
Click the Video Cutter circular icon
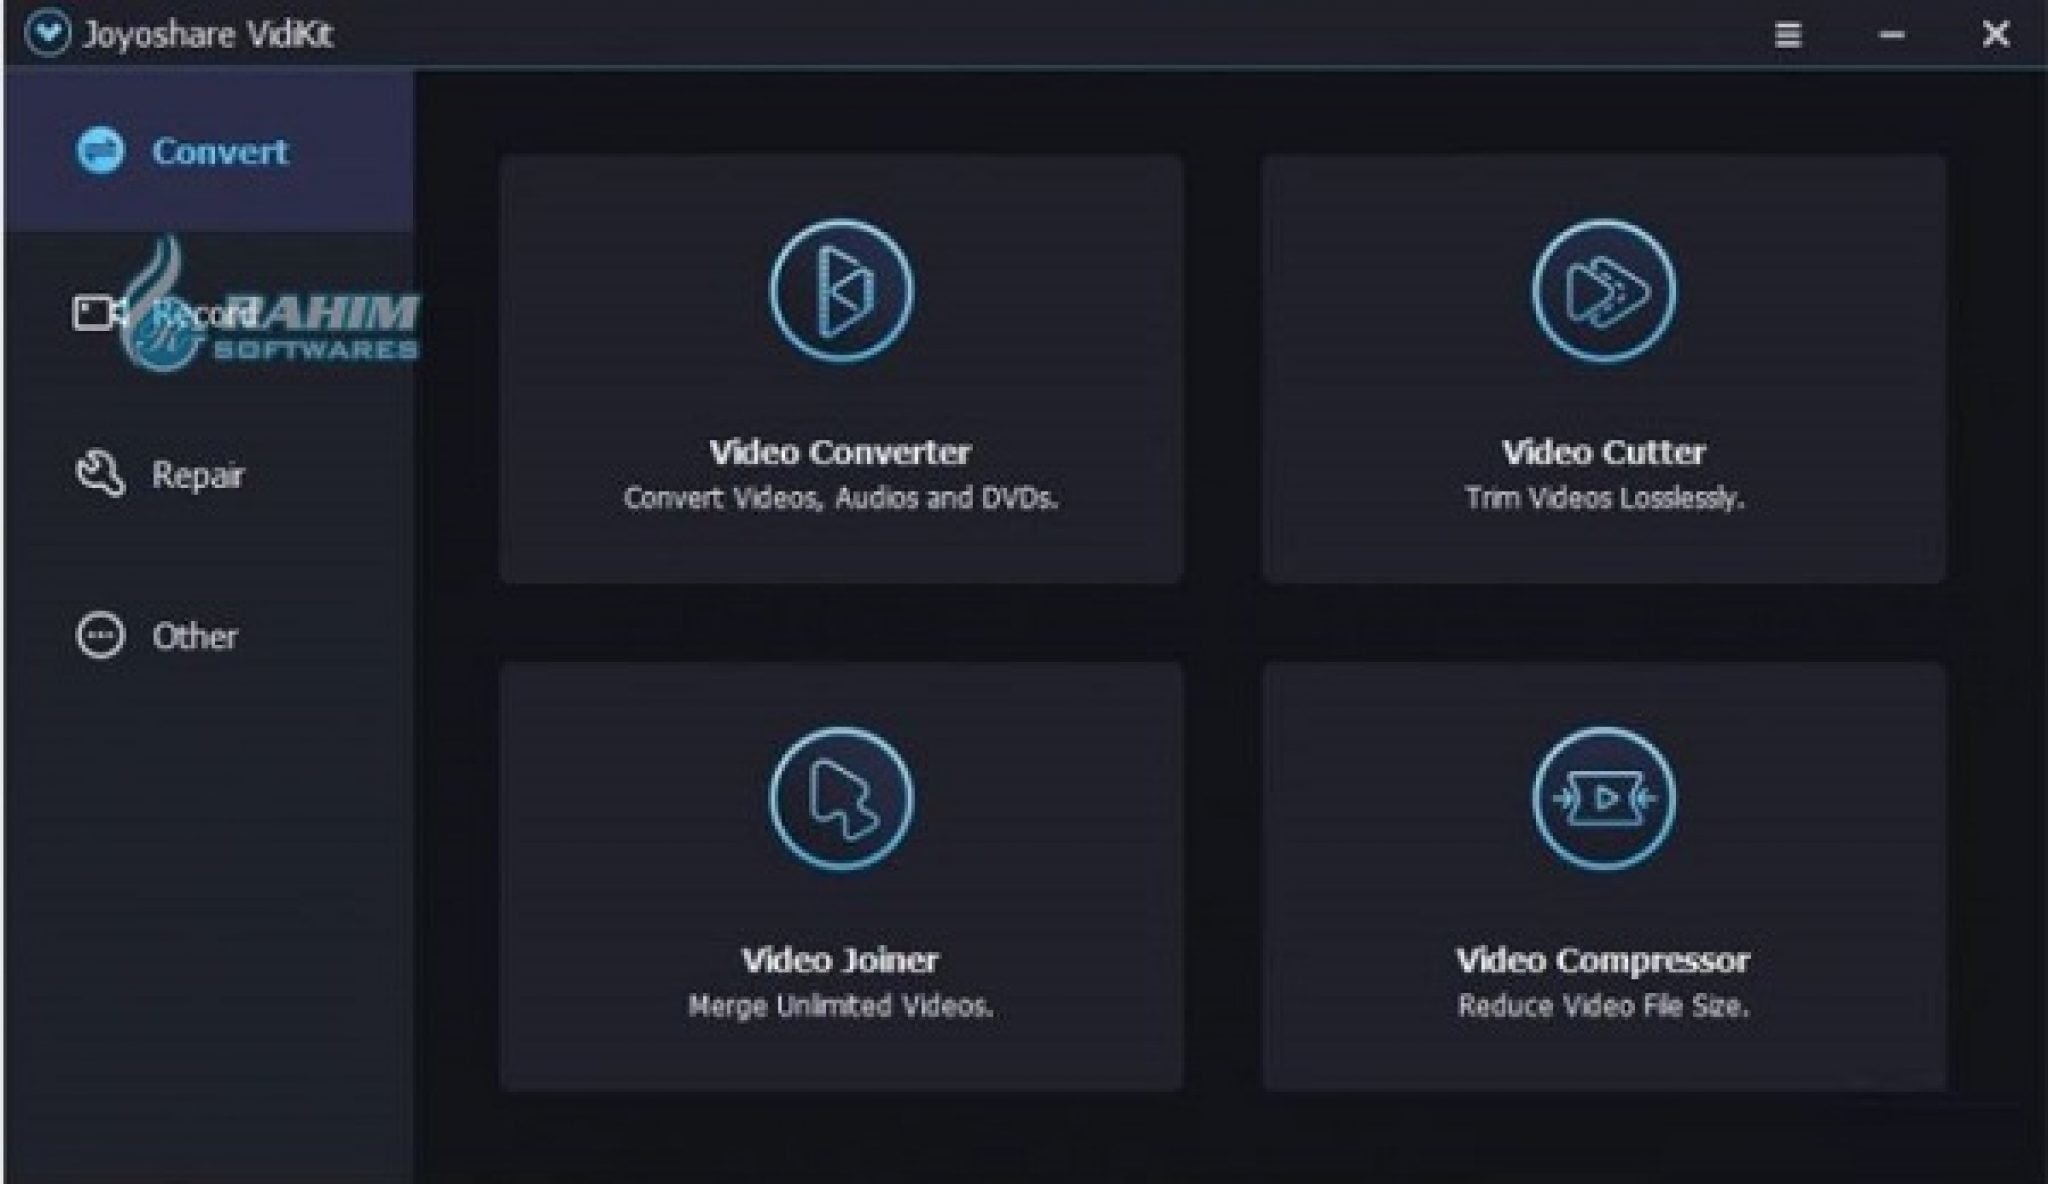(x=1603, y=291)
